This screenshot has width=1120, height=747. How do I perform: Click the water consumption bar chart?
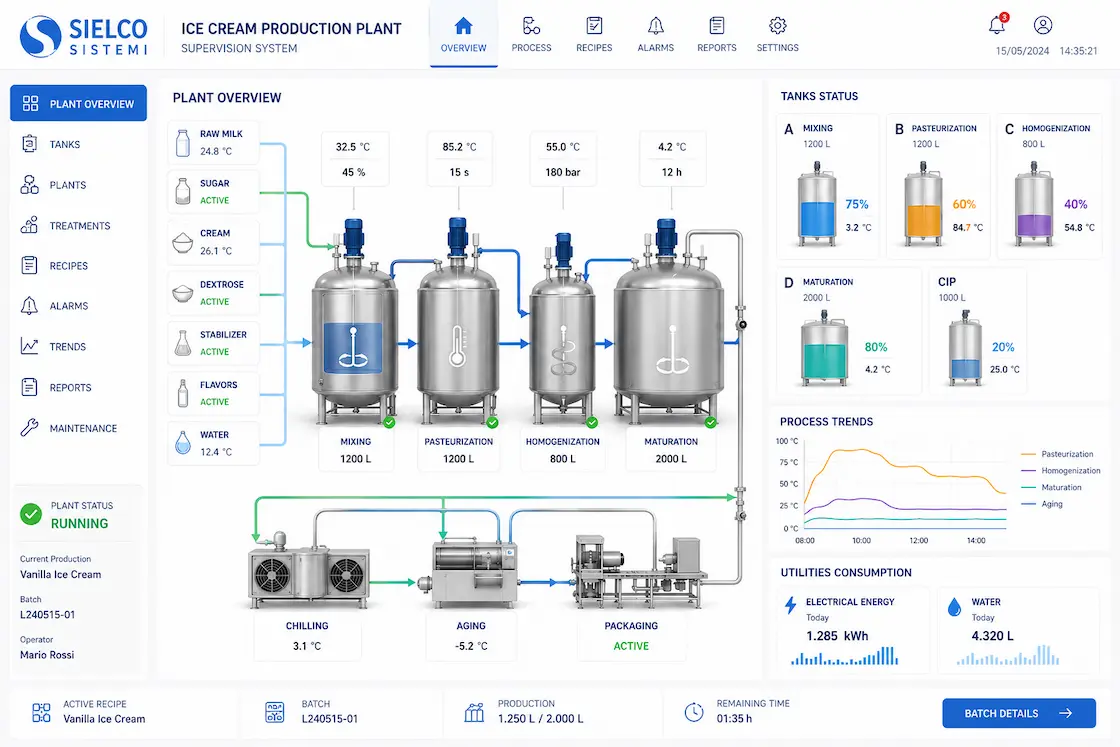(1008, 656)
